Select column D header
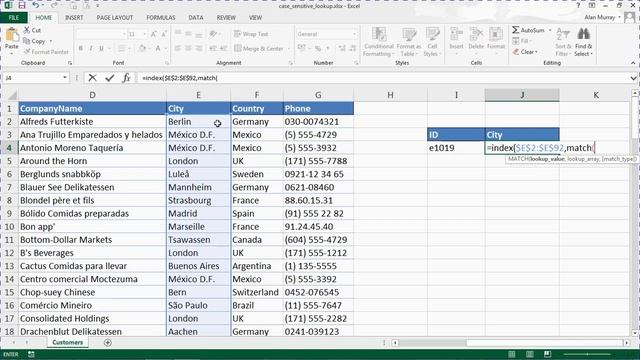Viewport: 640px width, 360px height. pyautogui.click(x=92, y=95)
